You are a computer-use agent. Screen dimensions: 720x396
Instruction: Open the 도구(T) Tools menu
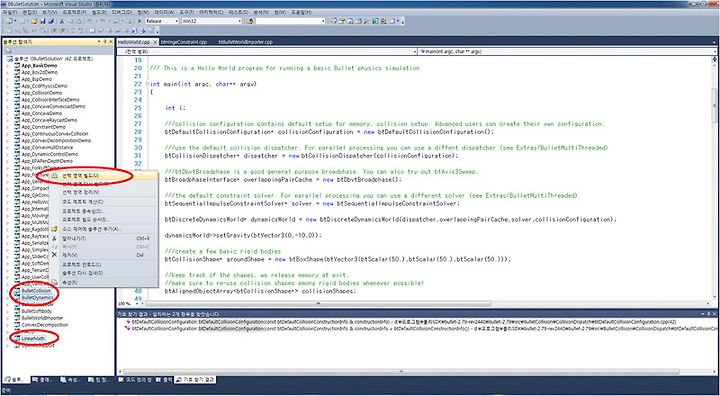coord(187,12)
